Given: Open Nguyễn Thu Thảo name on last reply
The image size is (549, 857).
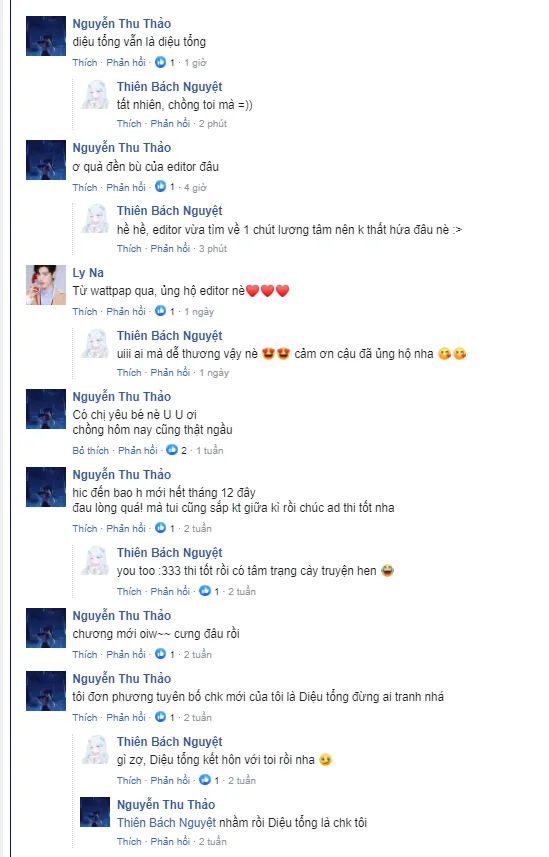Looking at the screenshot, I should point(166,804).
